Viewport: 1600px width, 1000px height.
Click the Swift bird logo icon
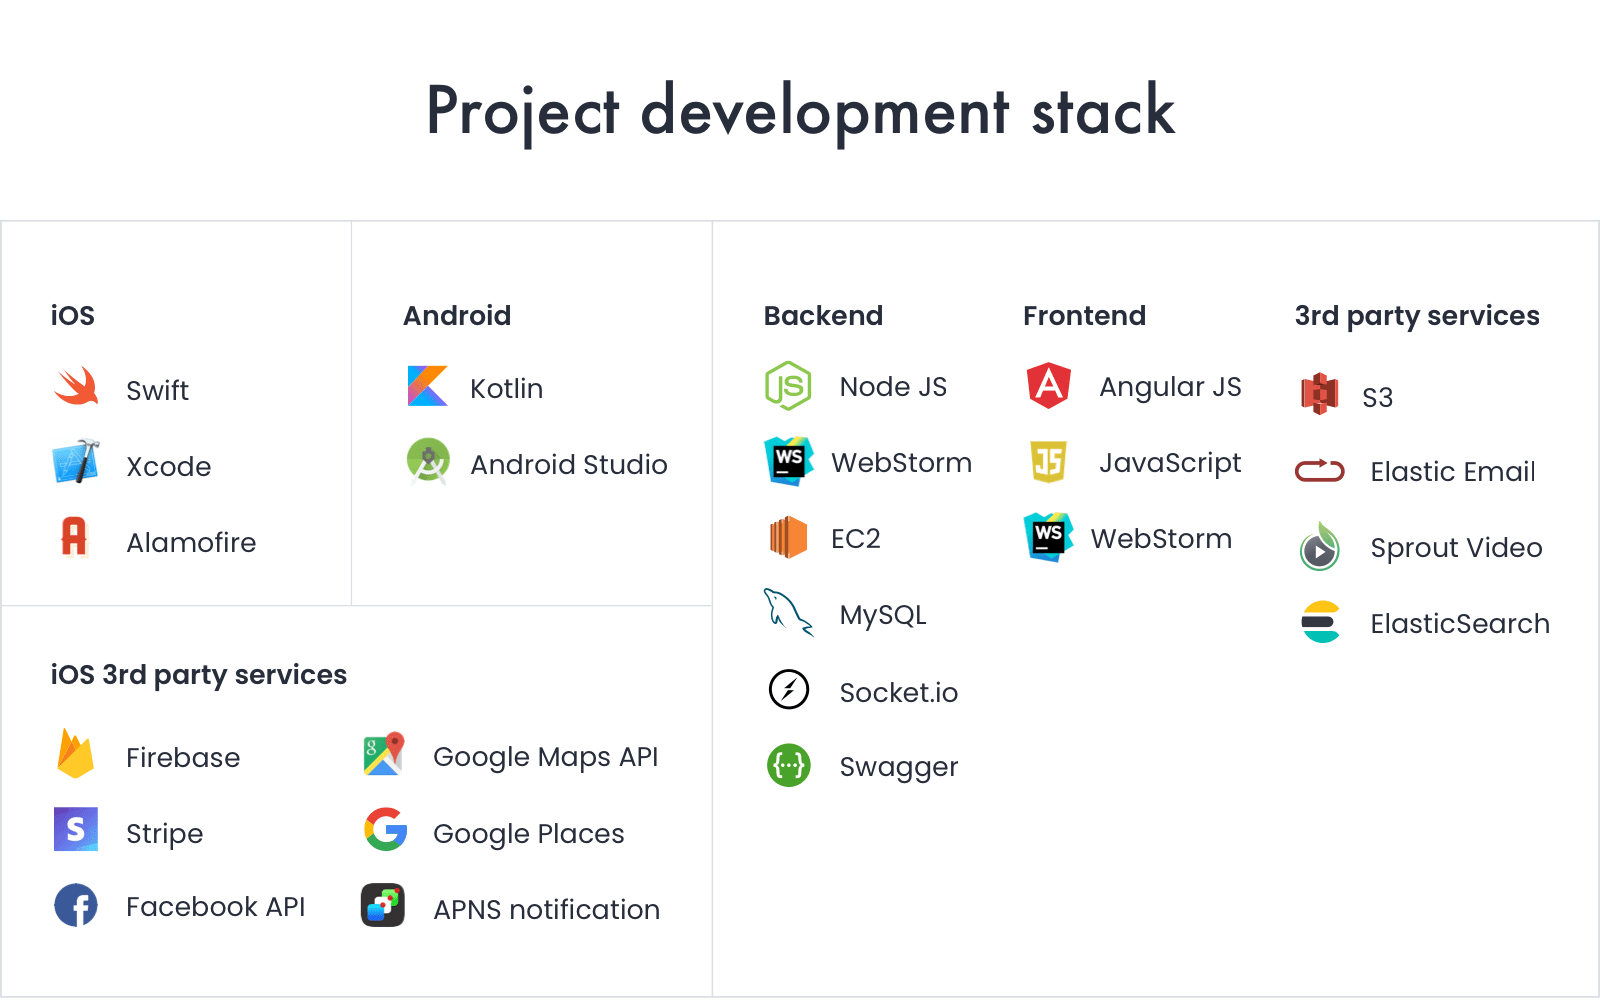tap(76, 387)
